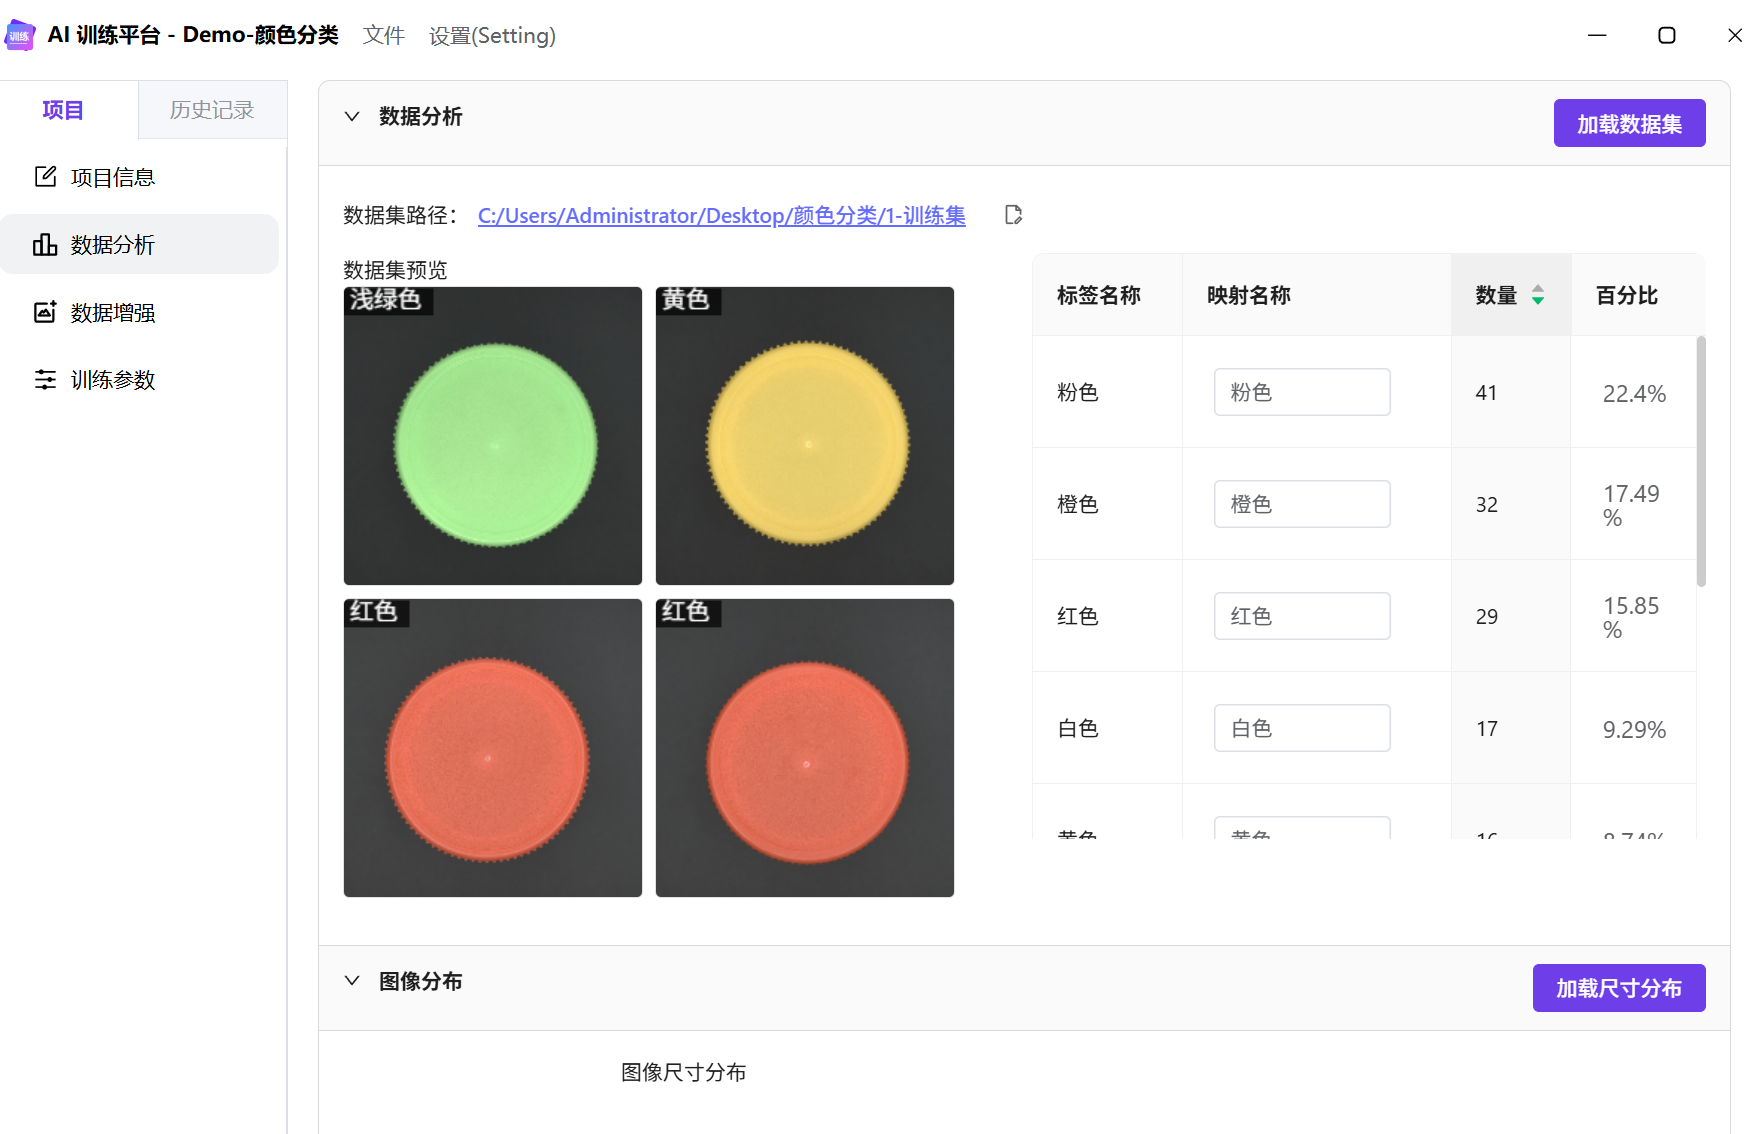The height and width of the screenshot is (1134, 1757).
Task: Collapse the 图像分布 section chevron
Action: (352, 981)
